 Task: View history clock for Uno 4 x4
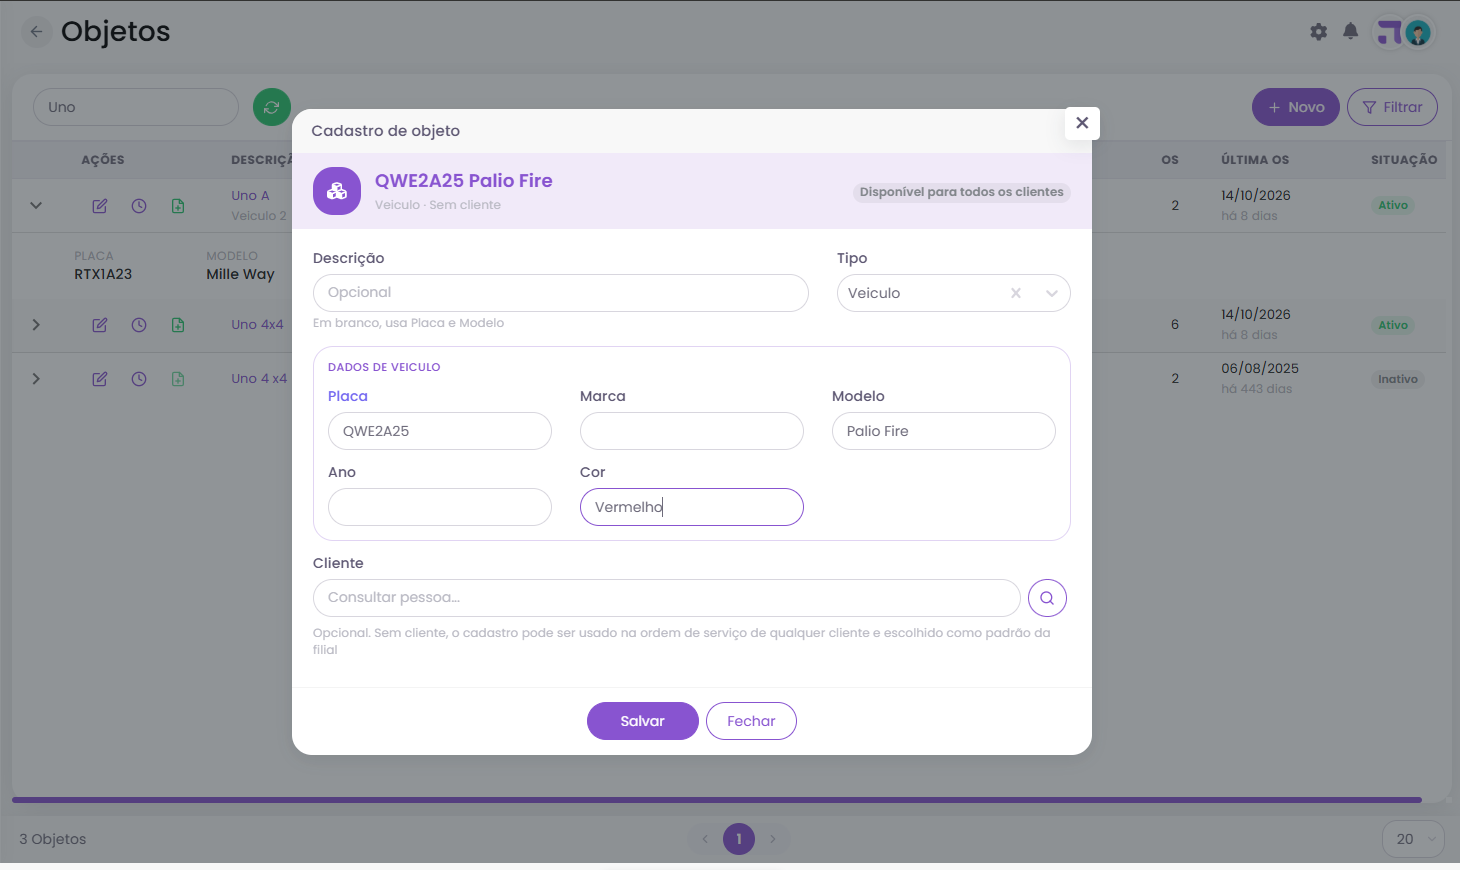(x=139, y=379)
